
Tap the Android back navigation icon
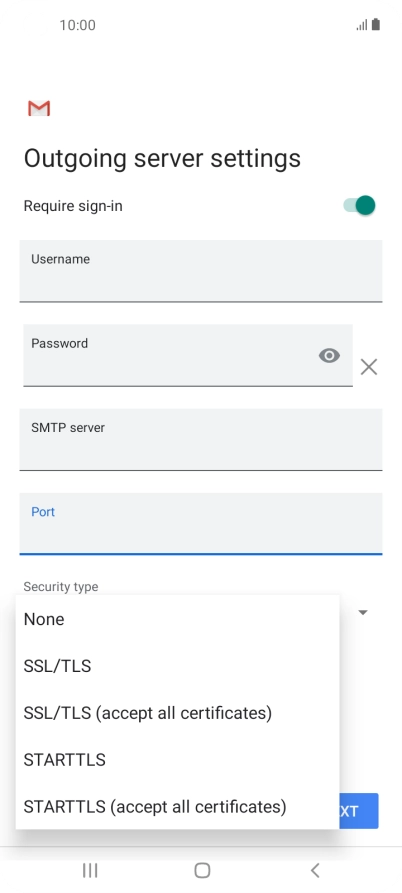(315, 870)
